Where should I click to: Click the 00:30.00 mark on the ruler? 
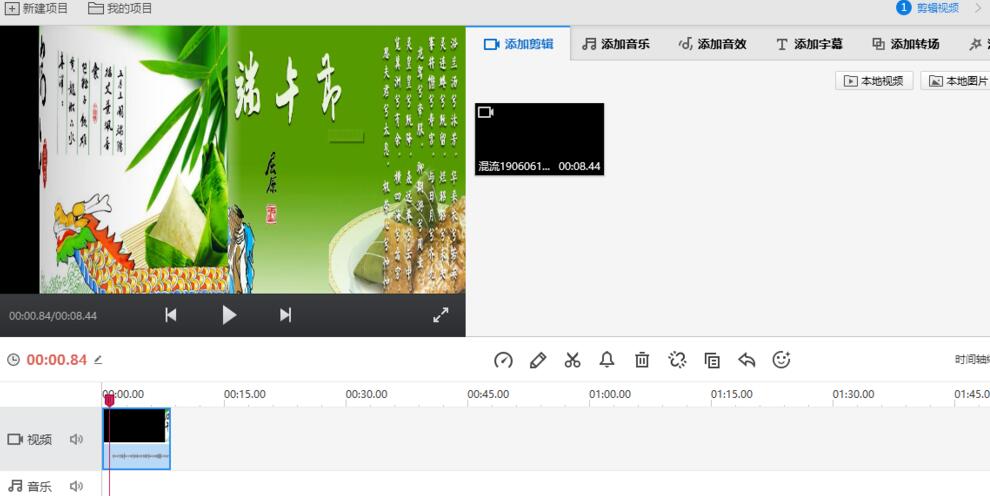pos(367,394)
